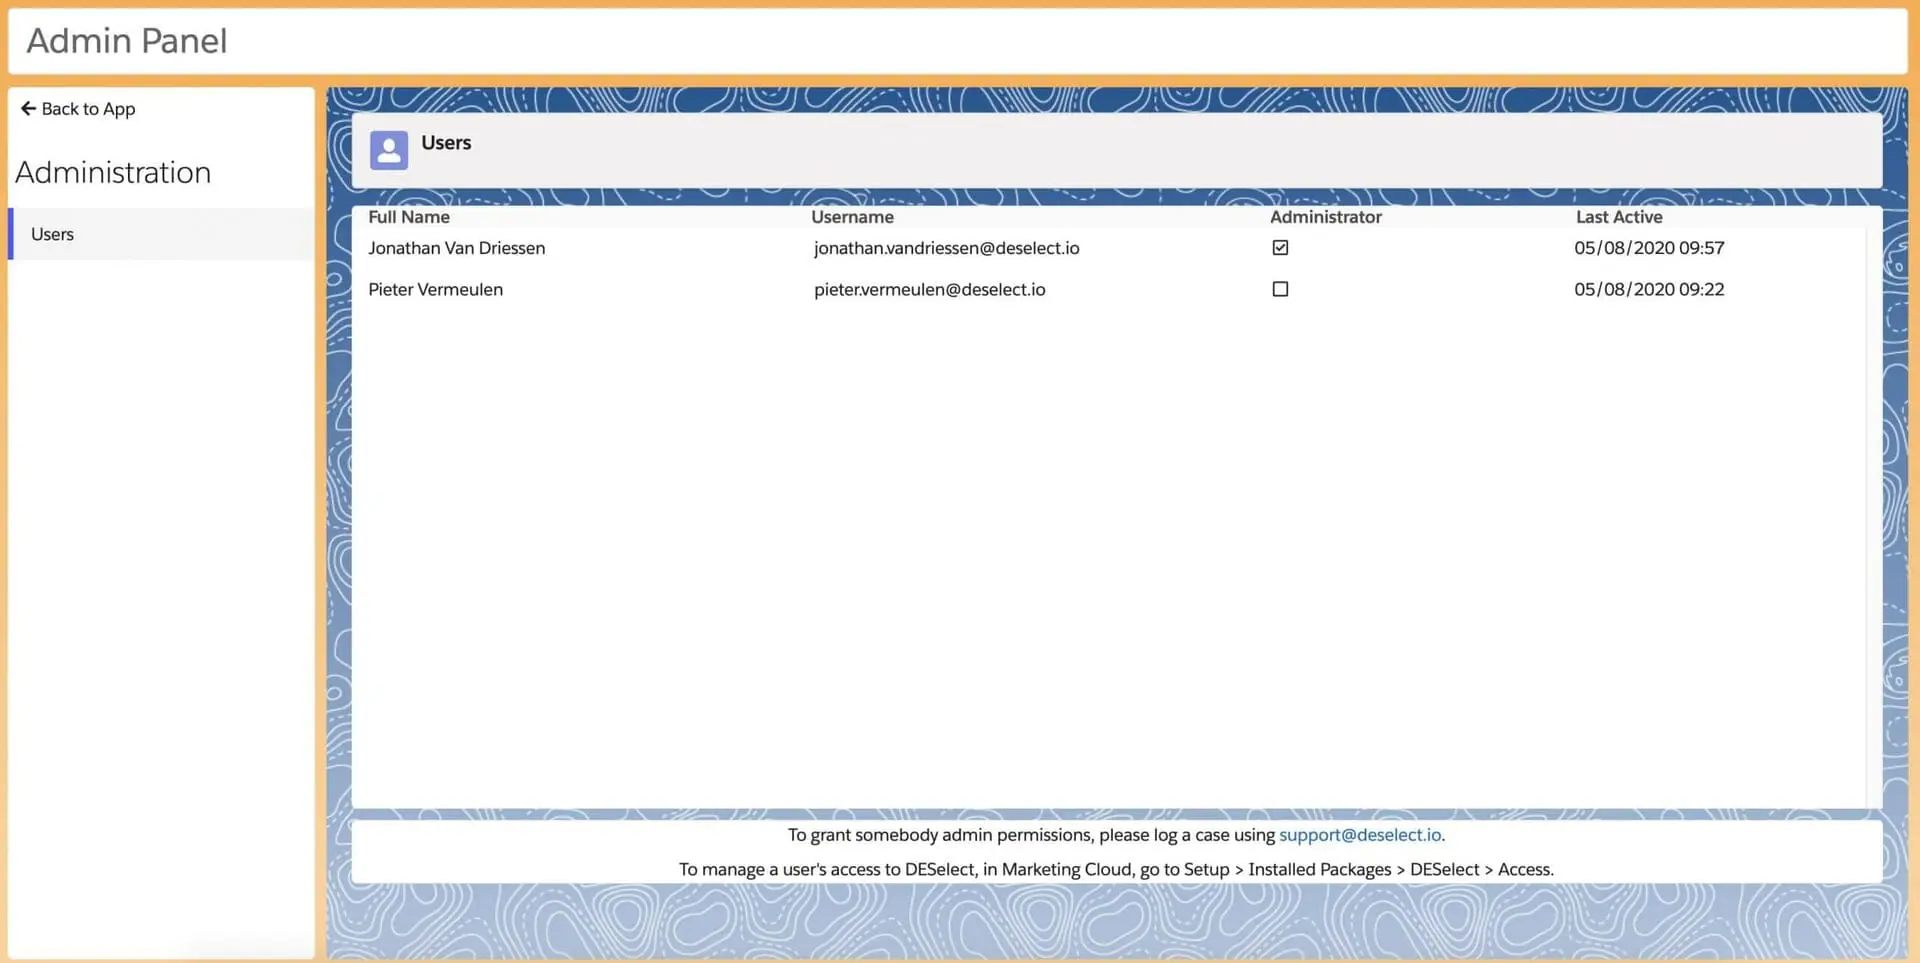Click the Back to App link
This screenshot has height=963, width=1920.
click(88, 109)
